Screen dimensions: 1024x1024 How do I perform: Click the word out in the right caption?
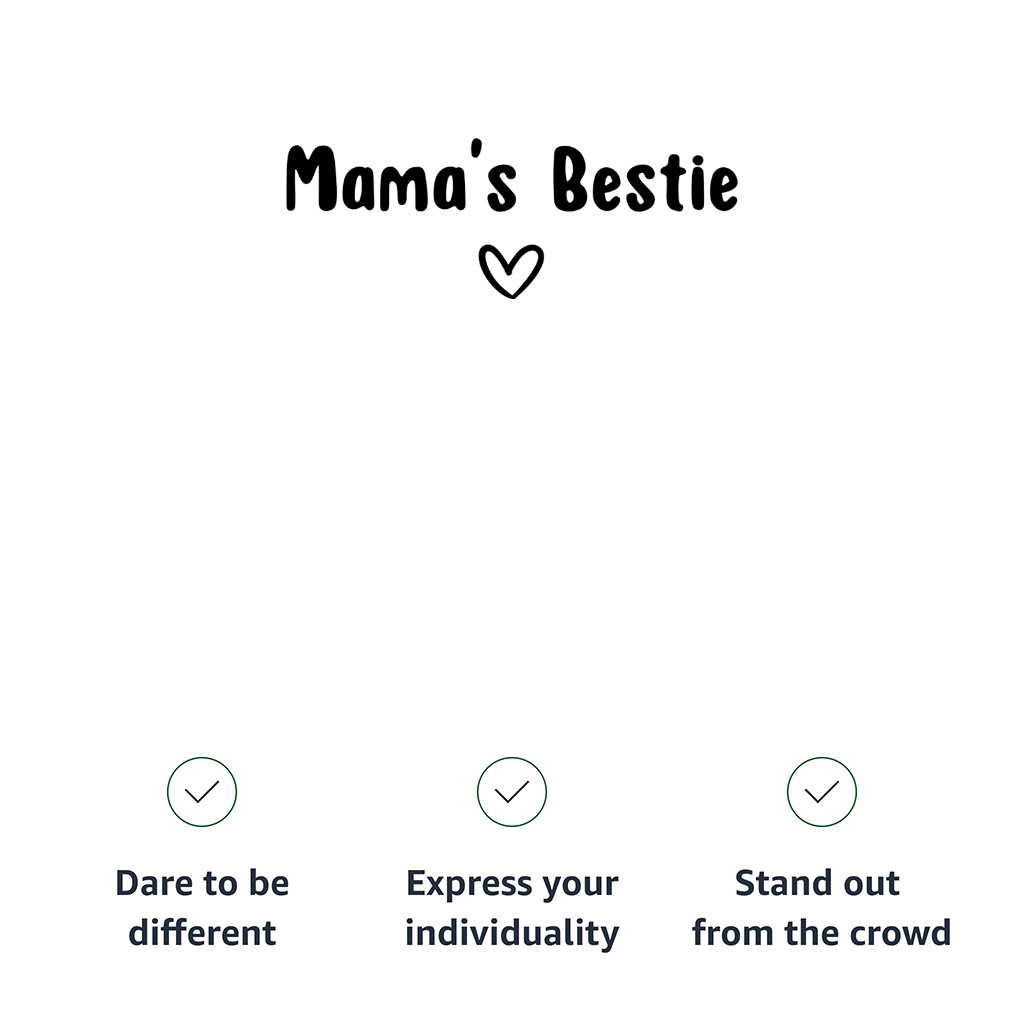point(871,884)
